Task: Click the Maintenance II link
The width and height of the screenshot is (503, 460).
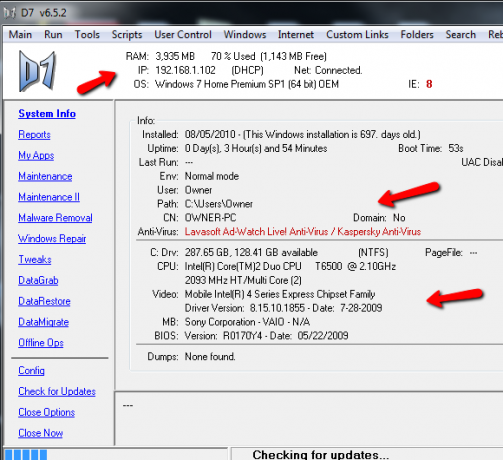Action: [x=49, y=197]
